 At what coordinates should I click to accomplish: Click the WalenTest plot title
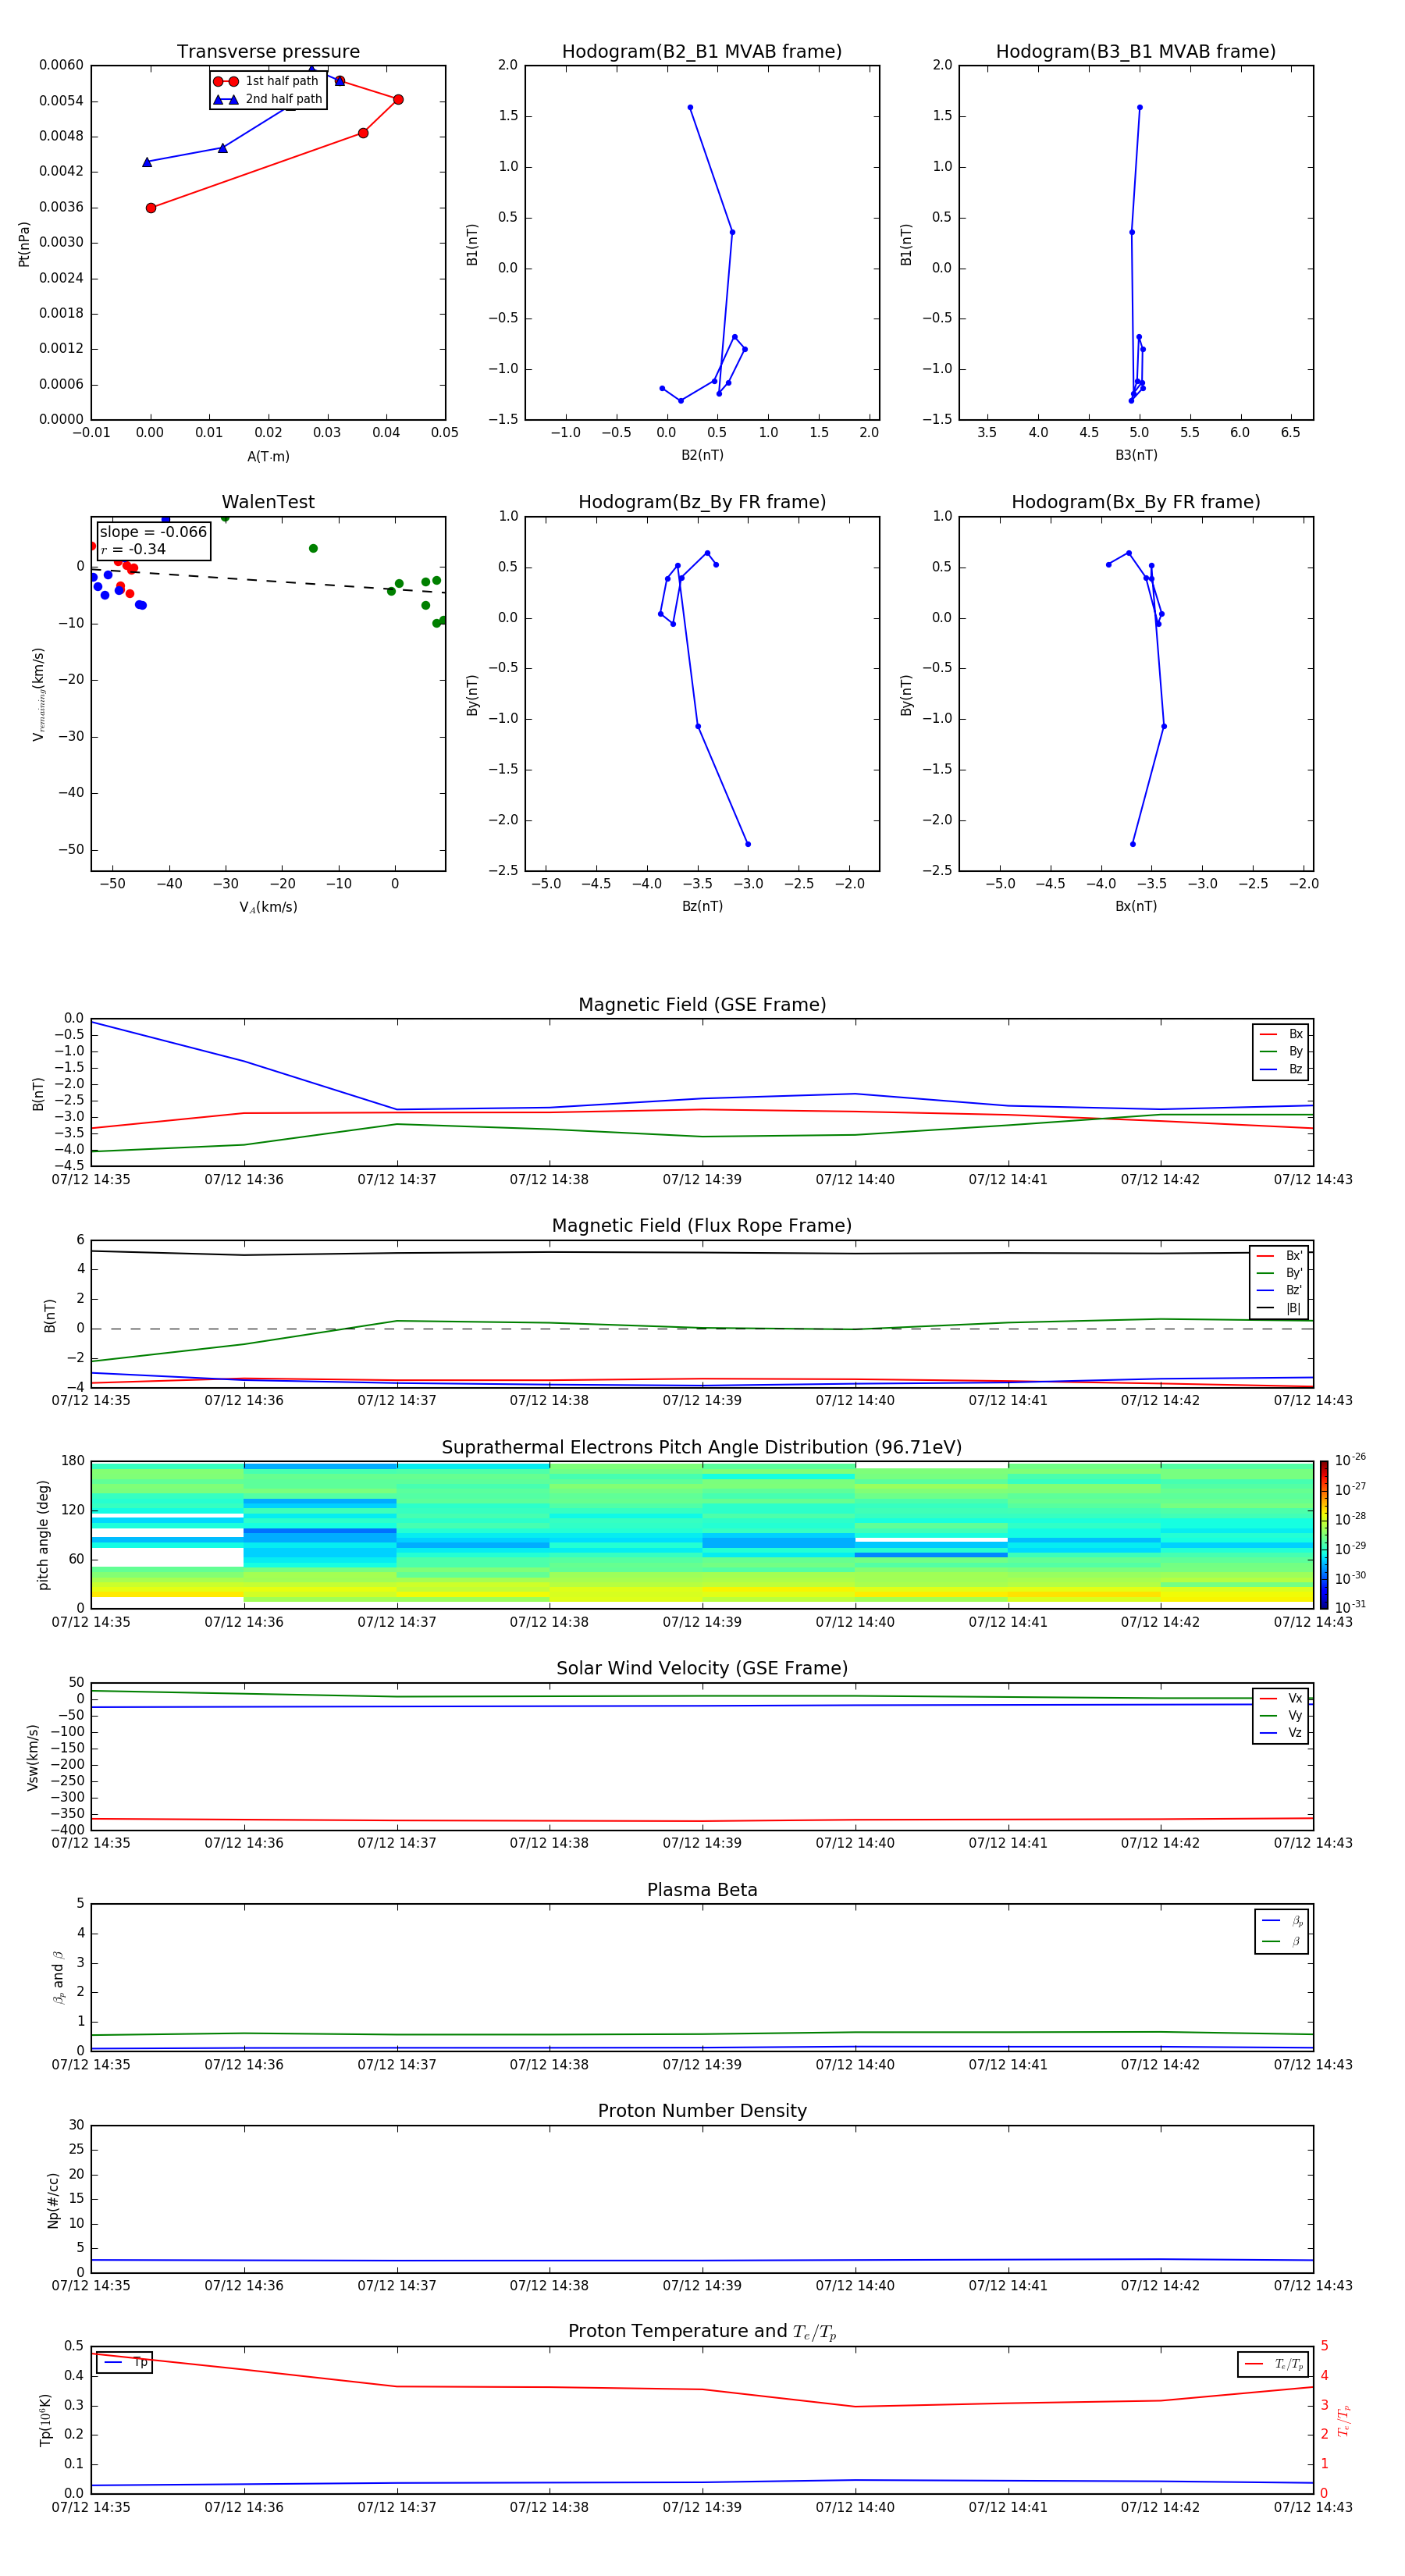(x=268, y=502)
